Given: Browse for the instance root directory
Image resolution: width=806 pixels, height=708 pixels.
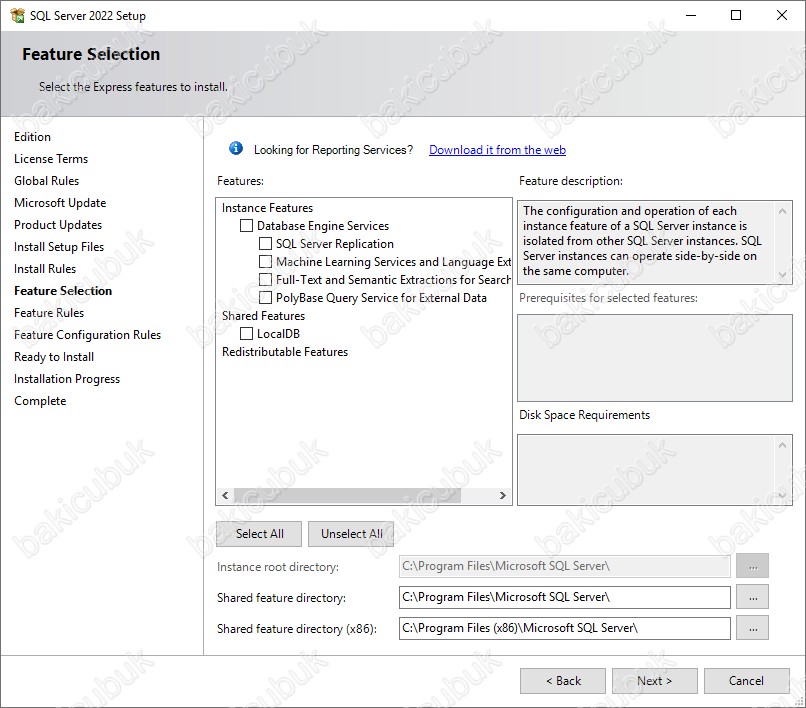Looking at the screenshot, I should tap(753, 566).
